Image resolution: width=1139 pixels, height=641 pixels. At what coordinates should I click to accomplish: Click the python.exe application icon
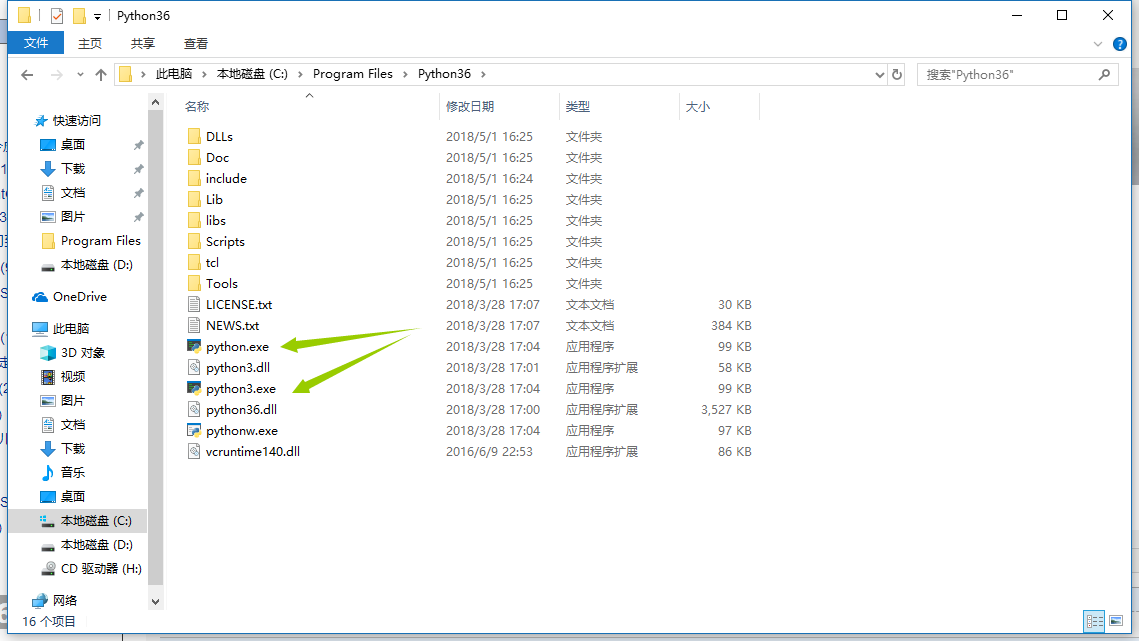coord(194,347)
